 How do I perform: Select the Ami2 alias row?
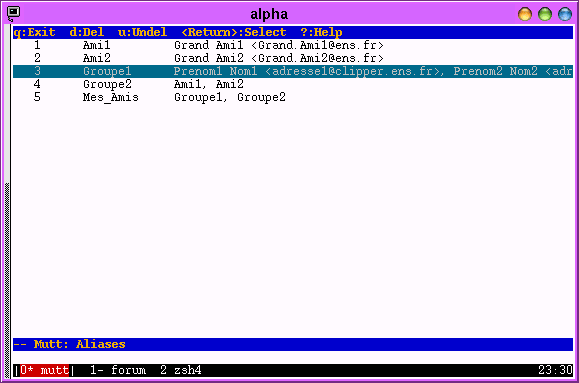(x=293, y=58)
